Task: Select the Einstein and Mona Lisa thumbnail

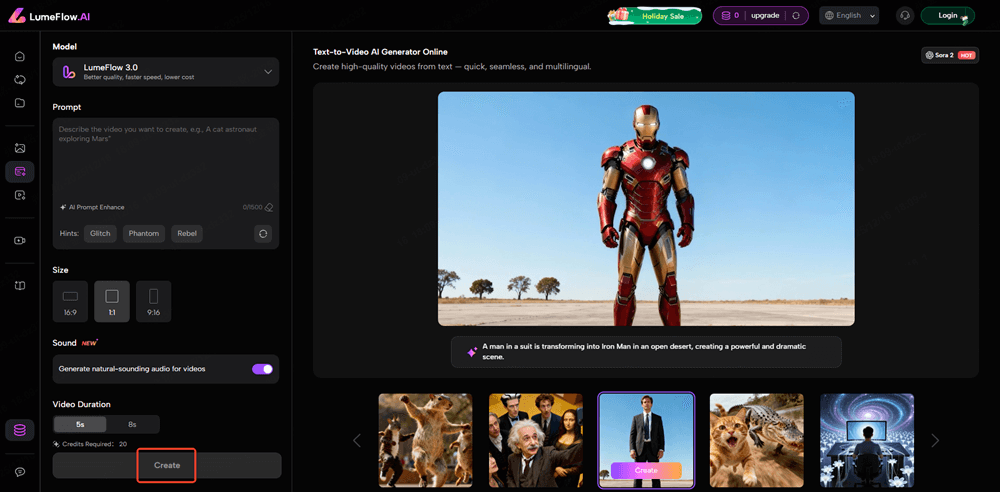Action: click(536, 440)
